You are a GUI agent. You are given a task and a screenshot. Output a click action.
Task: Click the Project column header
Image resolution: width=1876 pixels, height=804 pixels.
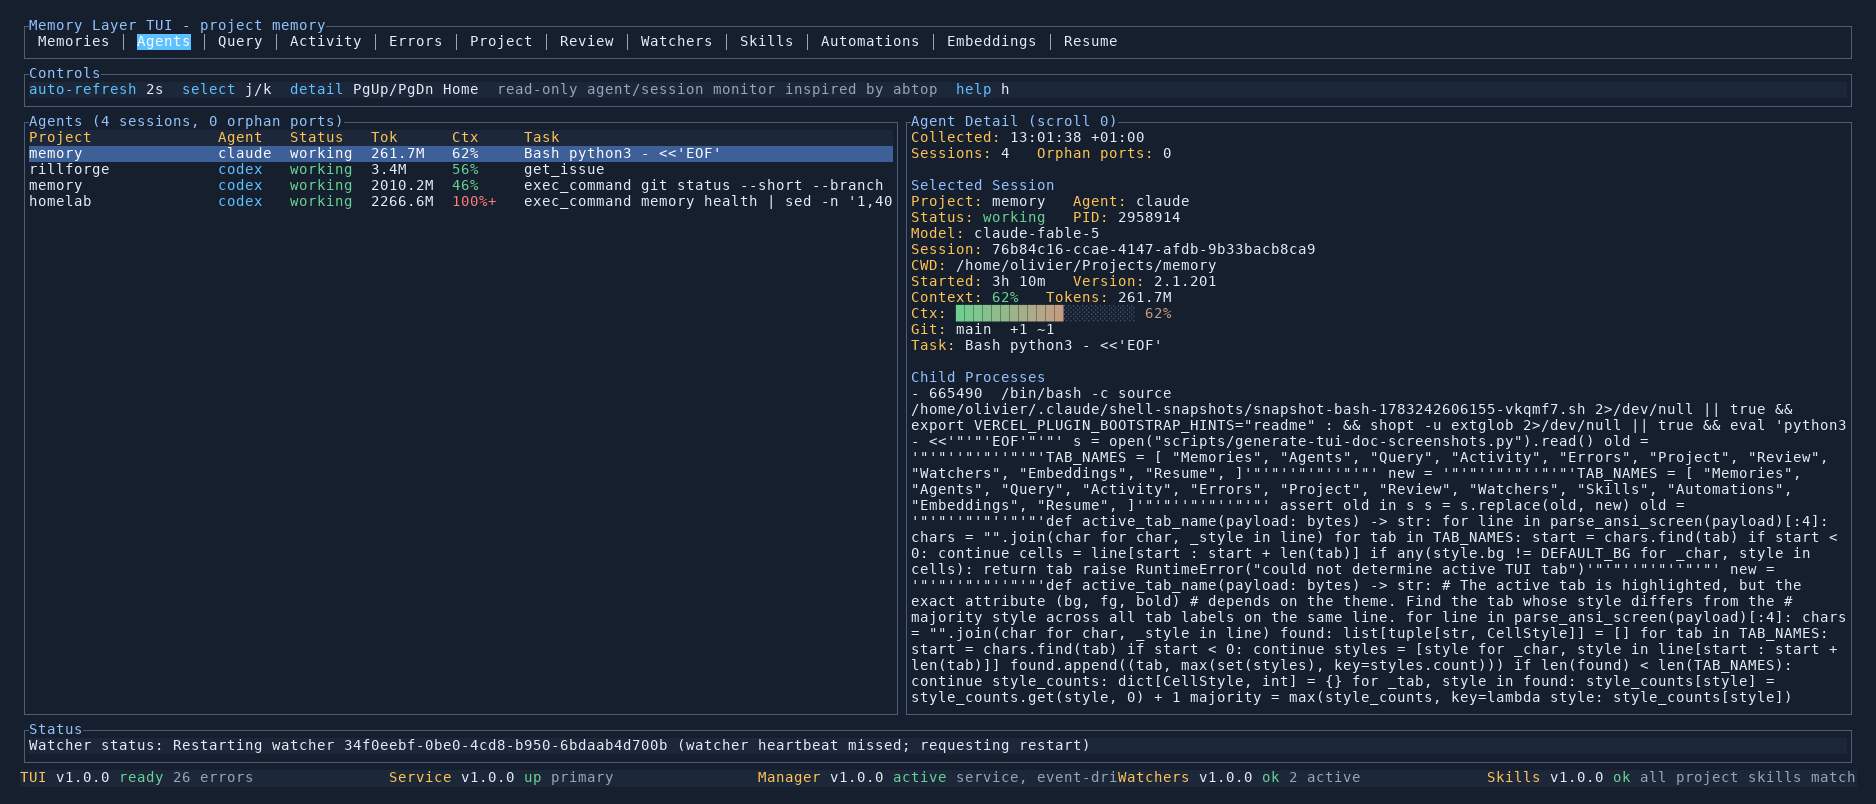point(60,137)
